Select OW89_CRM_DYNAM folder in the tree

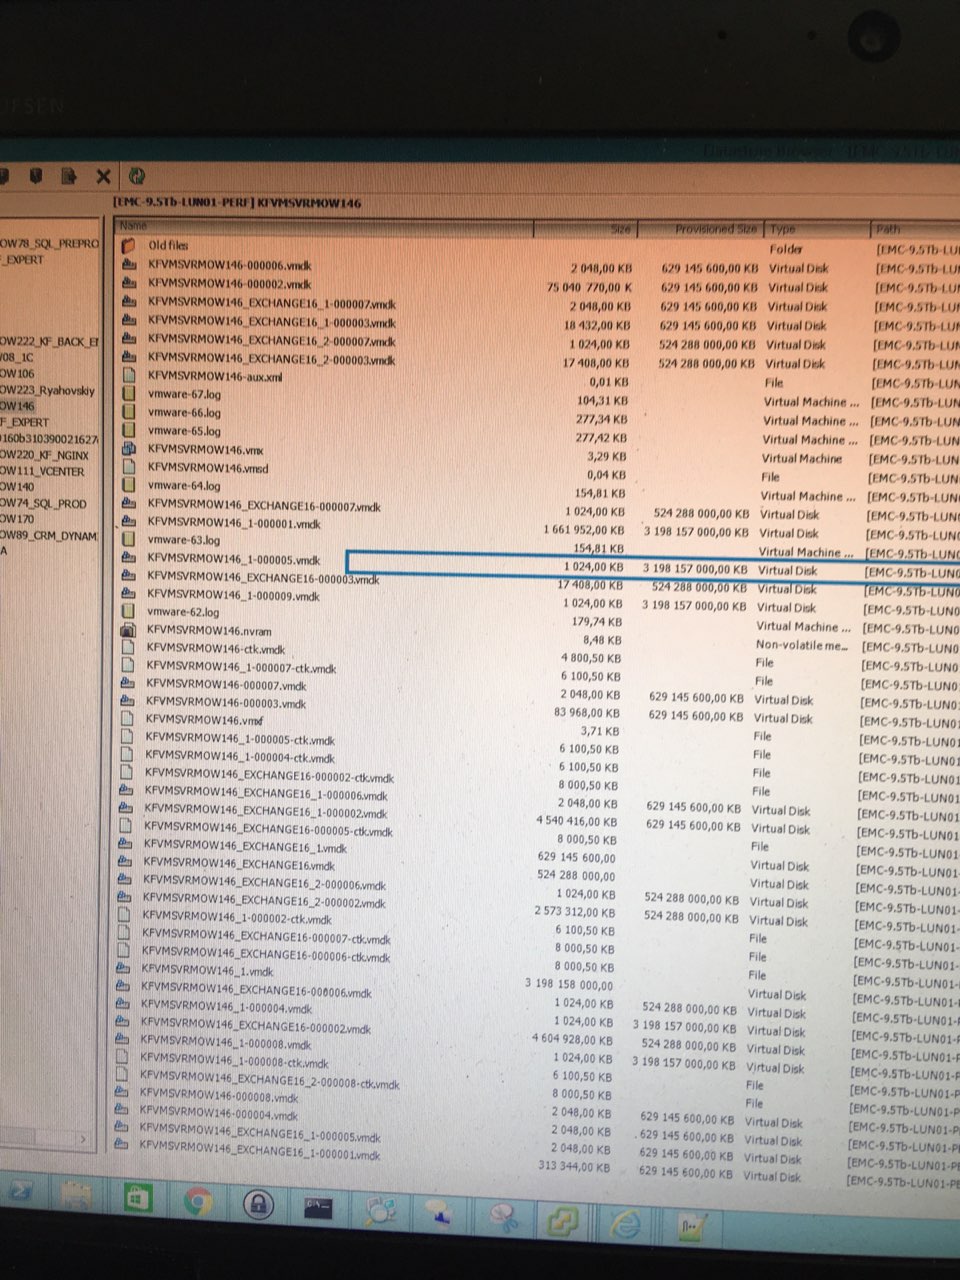pos(49,536)
